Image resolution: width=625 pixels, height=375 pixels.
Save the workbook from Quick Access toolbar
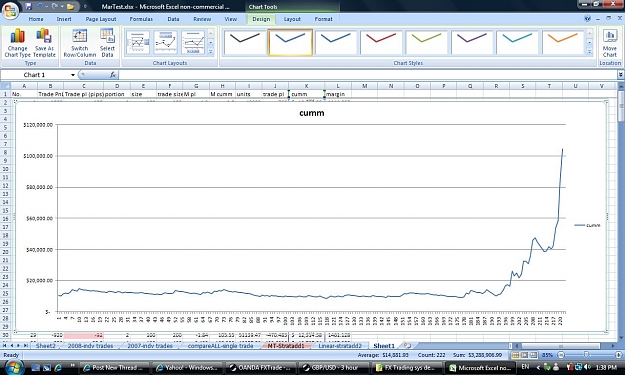click(x=29, y=6)
